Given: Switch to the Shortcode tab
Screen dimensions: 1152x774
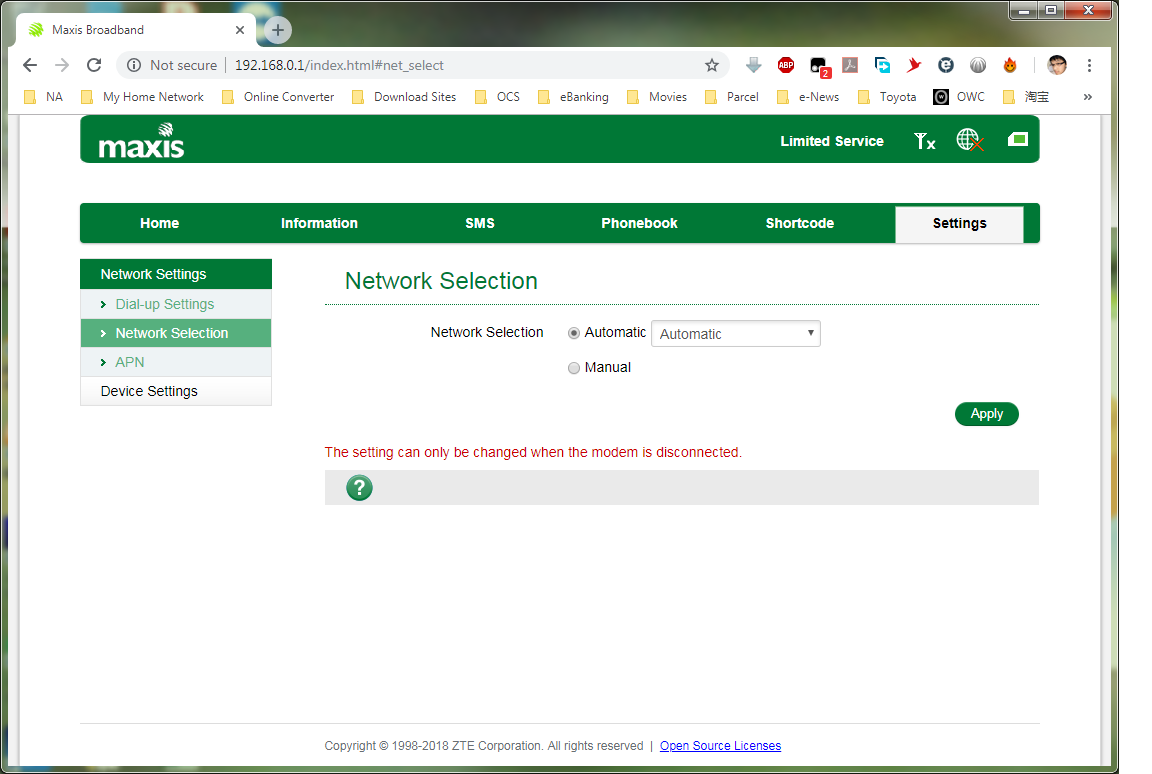Looking at the screenshot, I should pyautogui.click(x=799, y=223).
